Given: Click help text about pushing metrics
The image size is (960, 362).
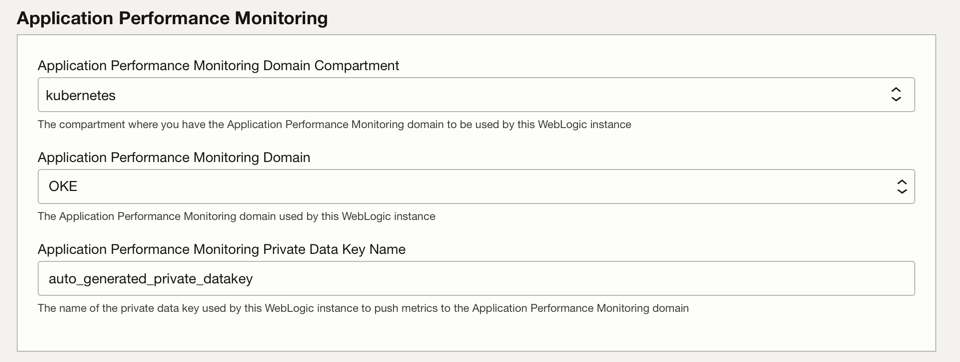Looking at the screenshot, I should click(x=363, y=308).
